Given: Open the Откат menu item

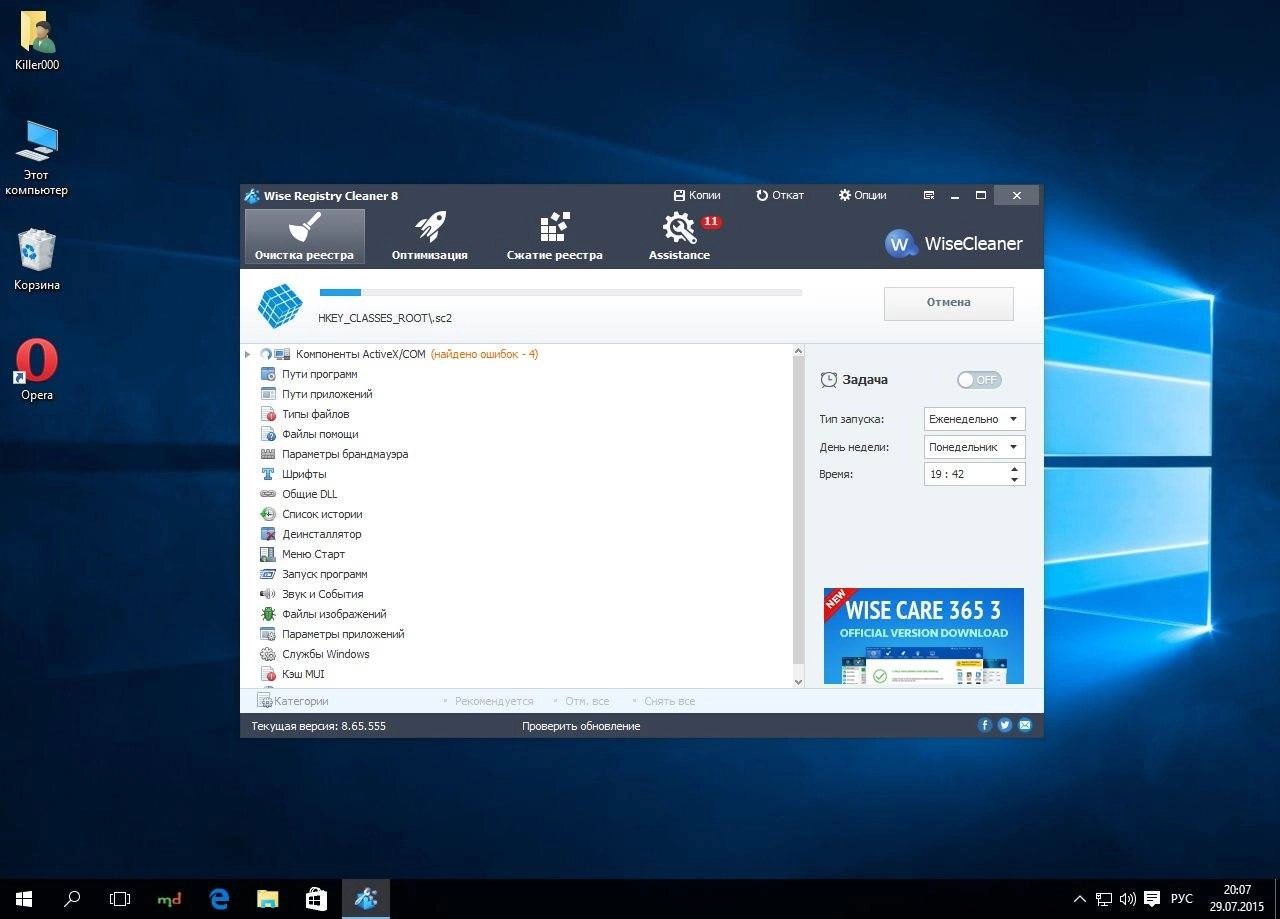Looking at the screenshot, I should (780, 195).
